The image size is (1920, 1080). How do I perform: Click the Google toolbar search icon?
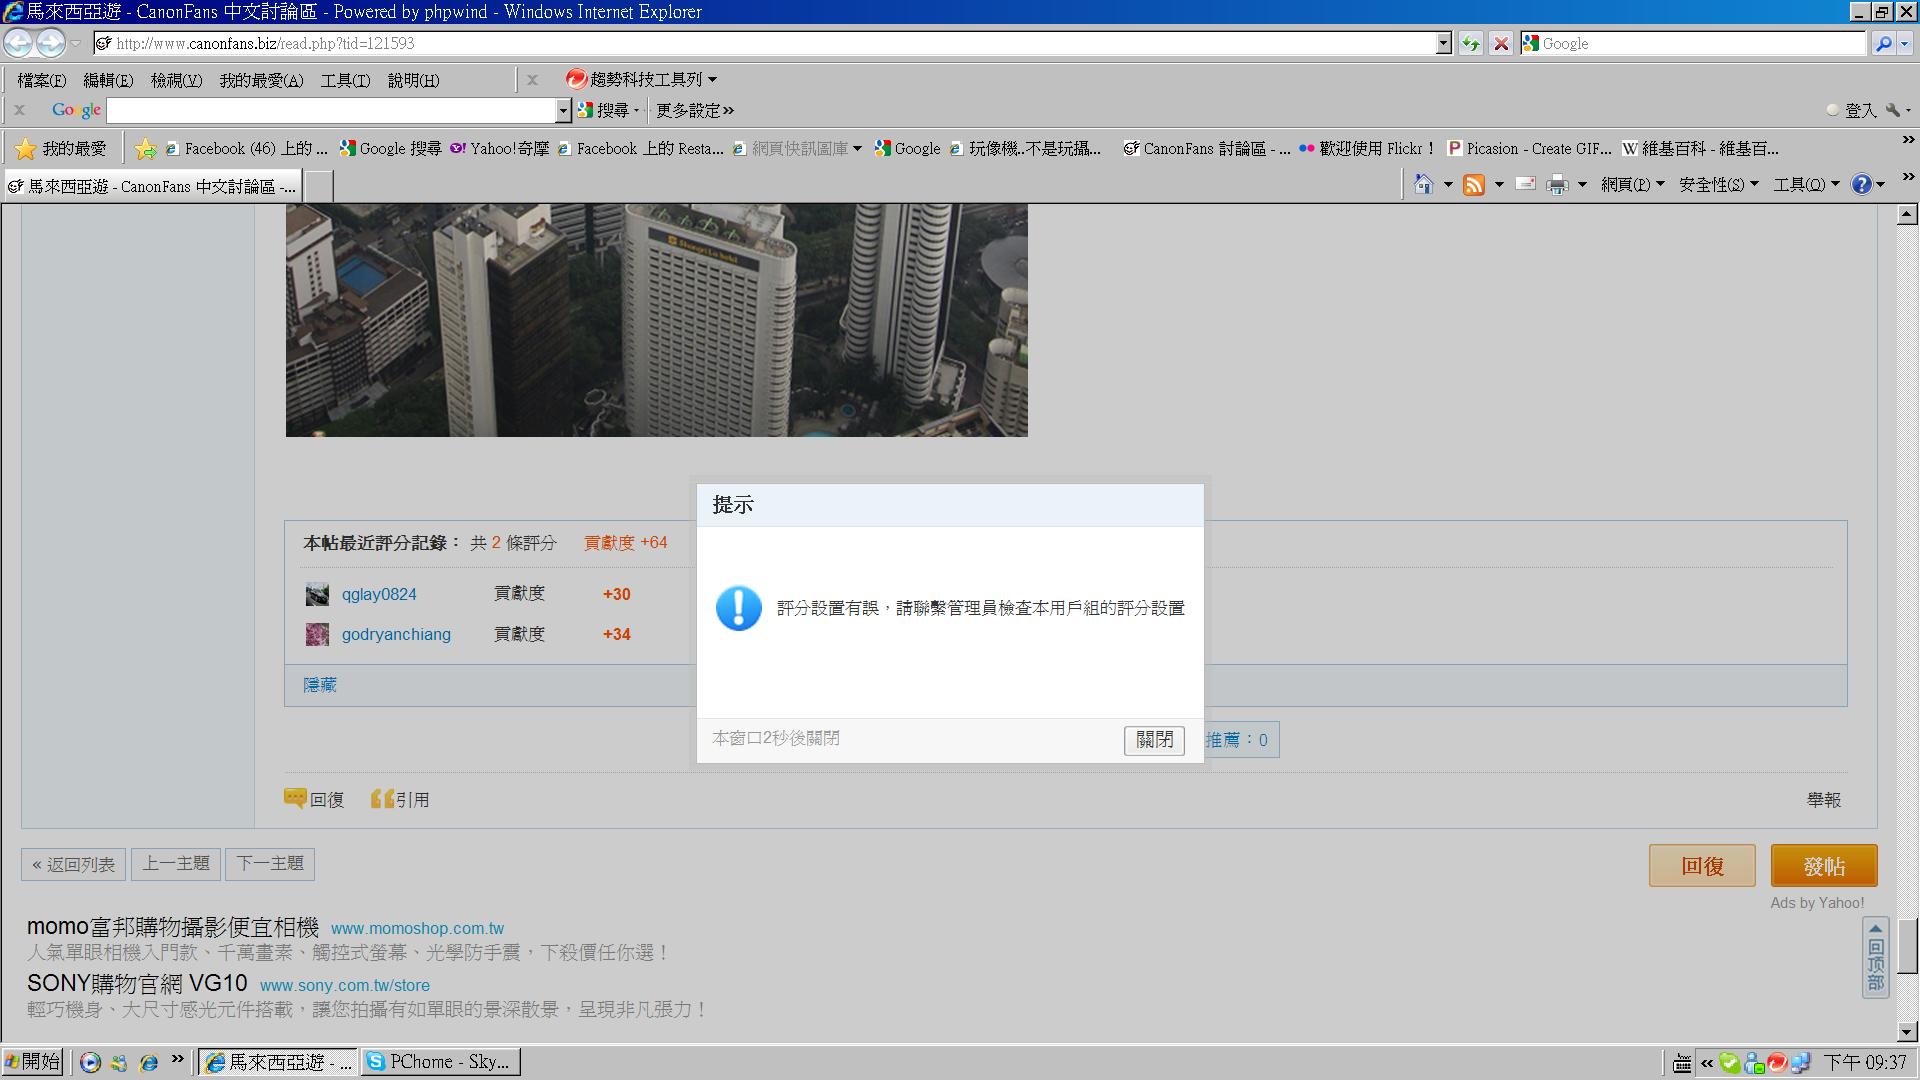(586, 110)
